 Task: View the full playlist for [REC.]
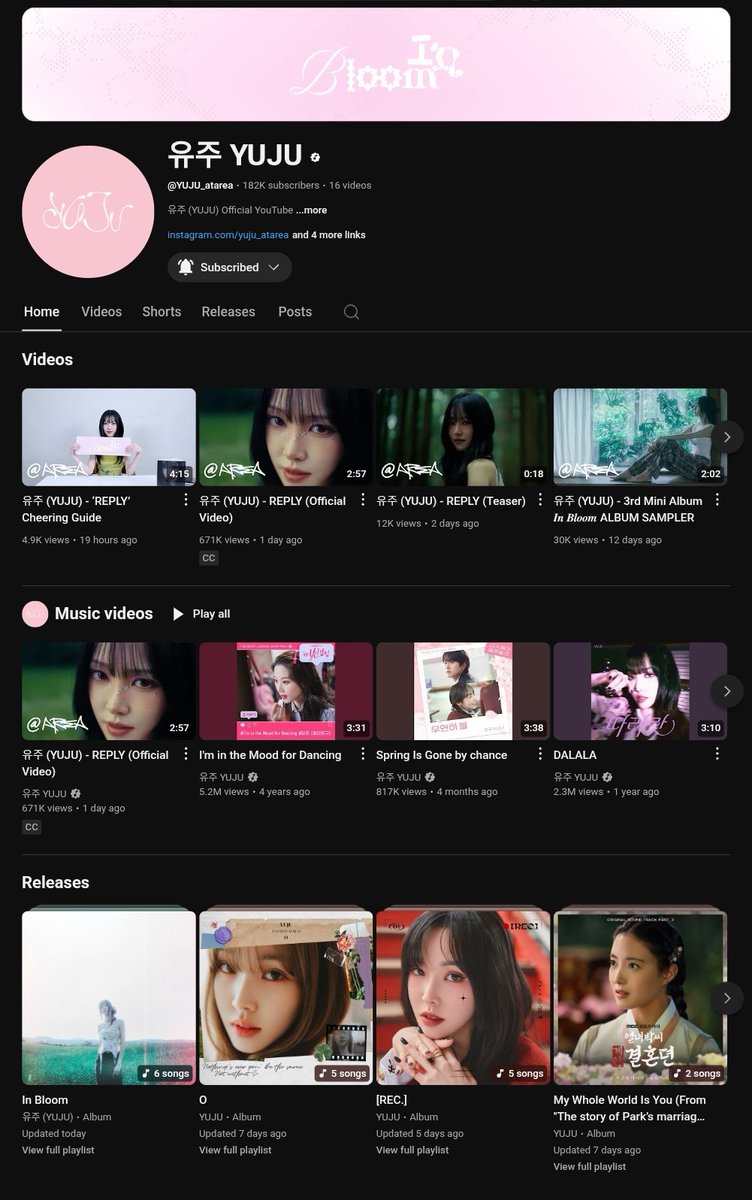tap(412, 1150)
